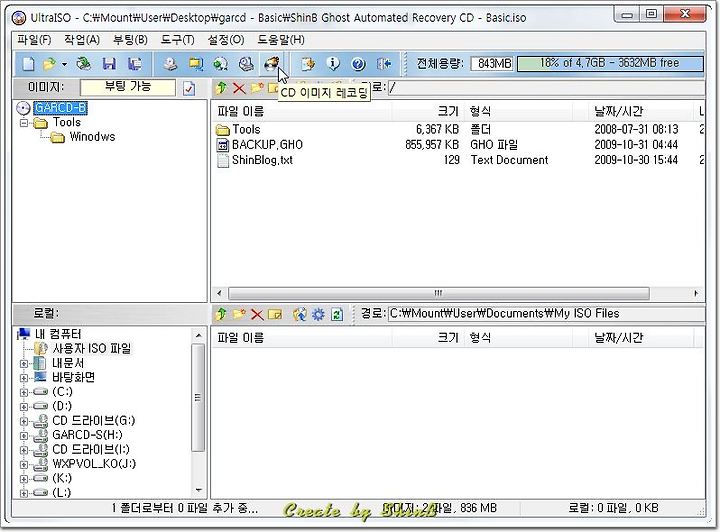720x532 pixels.
Task: Click the image pane Up folder icon
Action: pos(221,88)
